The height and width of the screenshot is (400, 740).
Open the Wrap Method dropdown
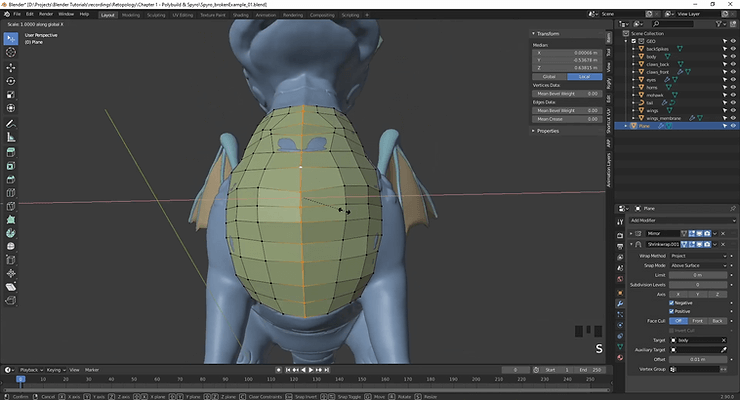point(698,256)
